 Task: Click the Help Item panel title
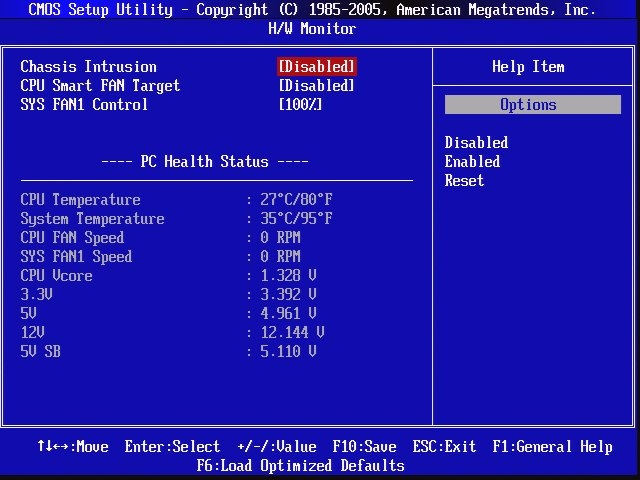point(528,67)
